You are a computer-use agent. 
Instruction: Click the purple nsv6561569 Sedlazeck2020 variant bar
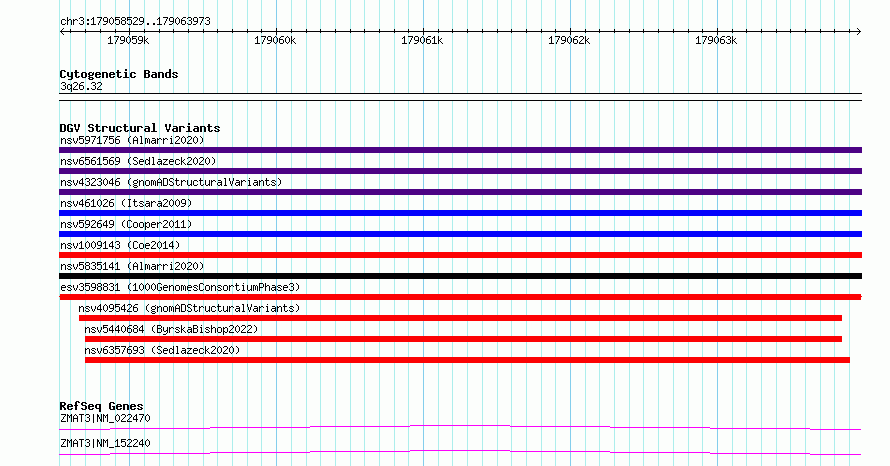[x=460, y=171]
